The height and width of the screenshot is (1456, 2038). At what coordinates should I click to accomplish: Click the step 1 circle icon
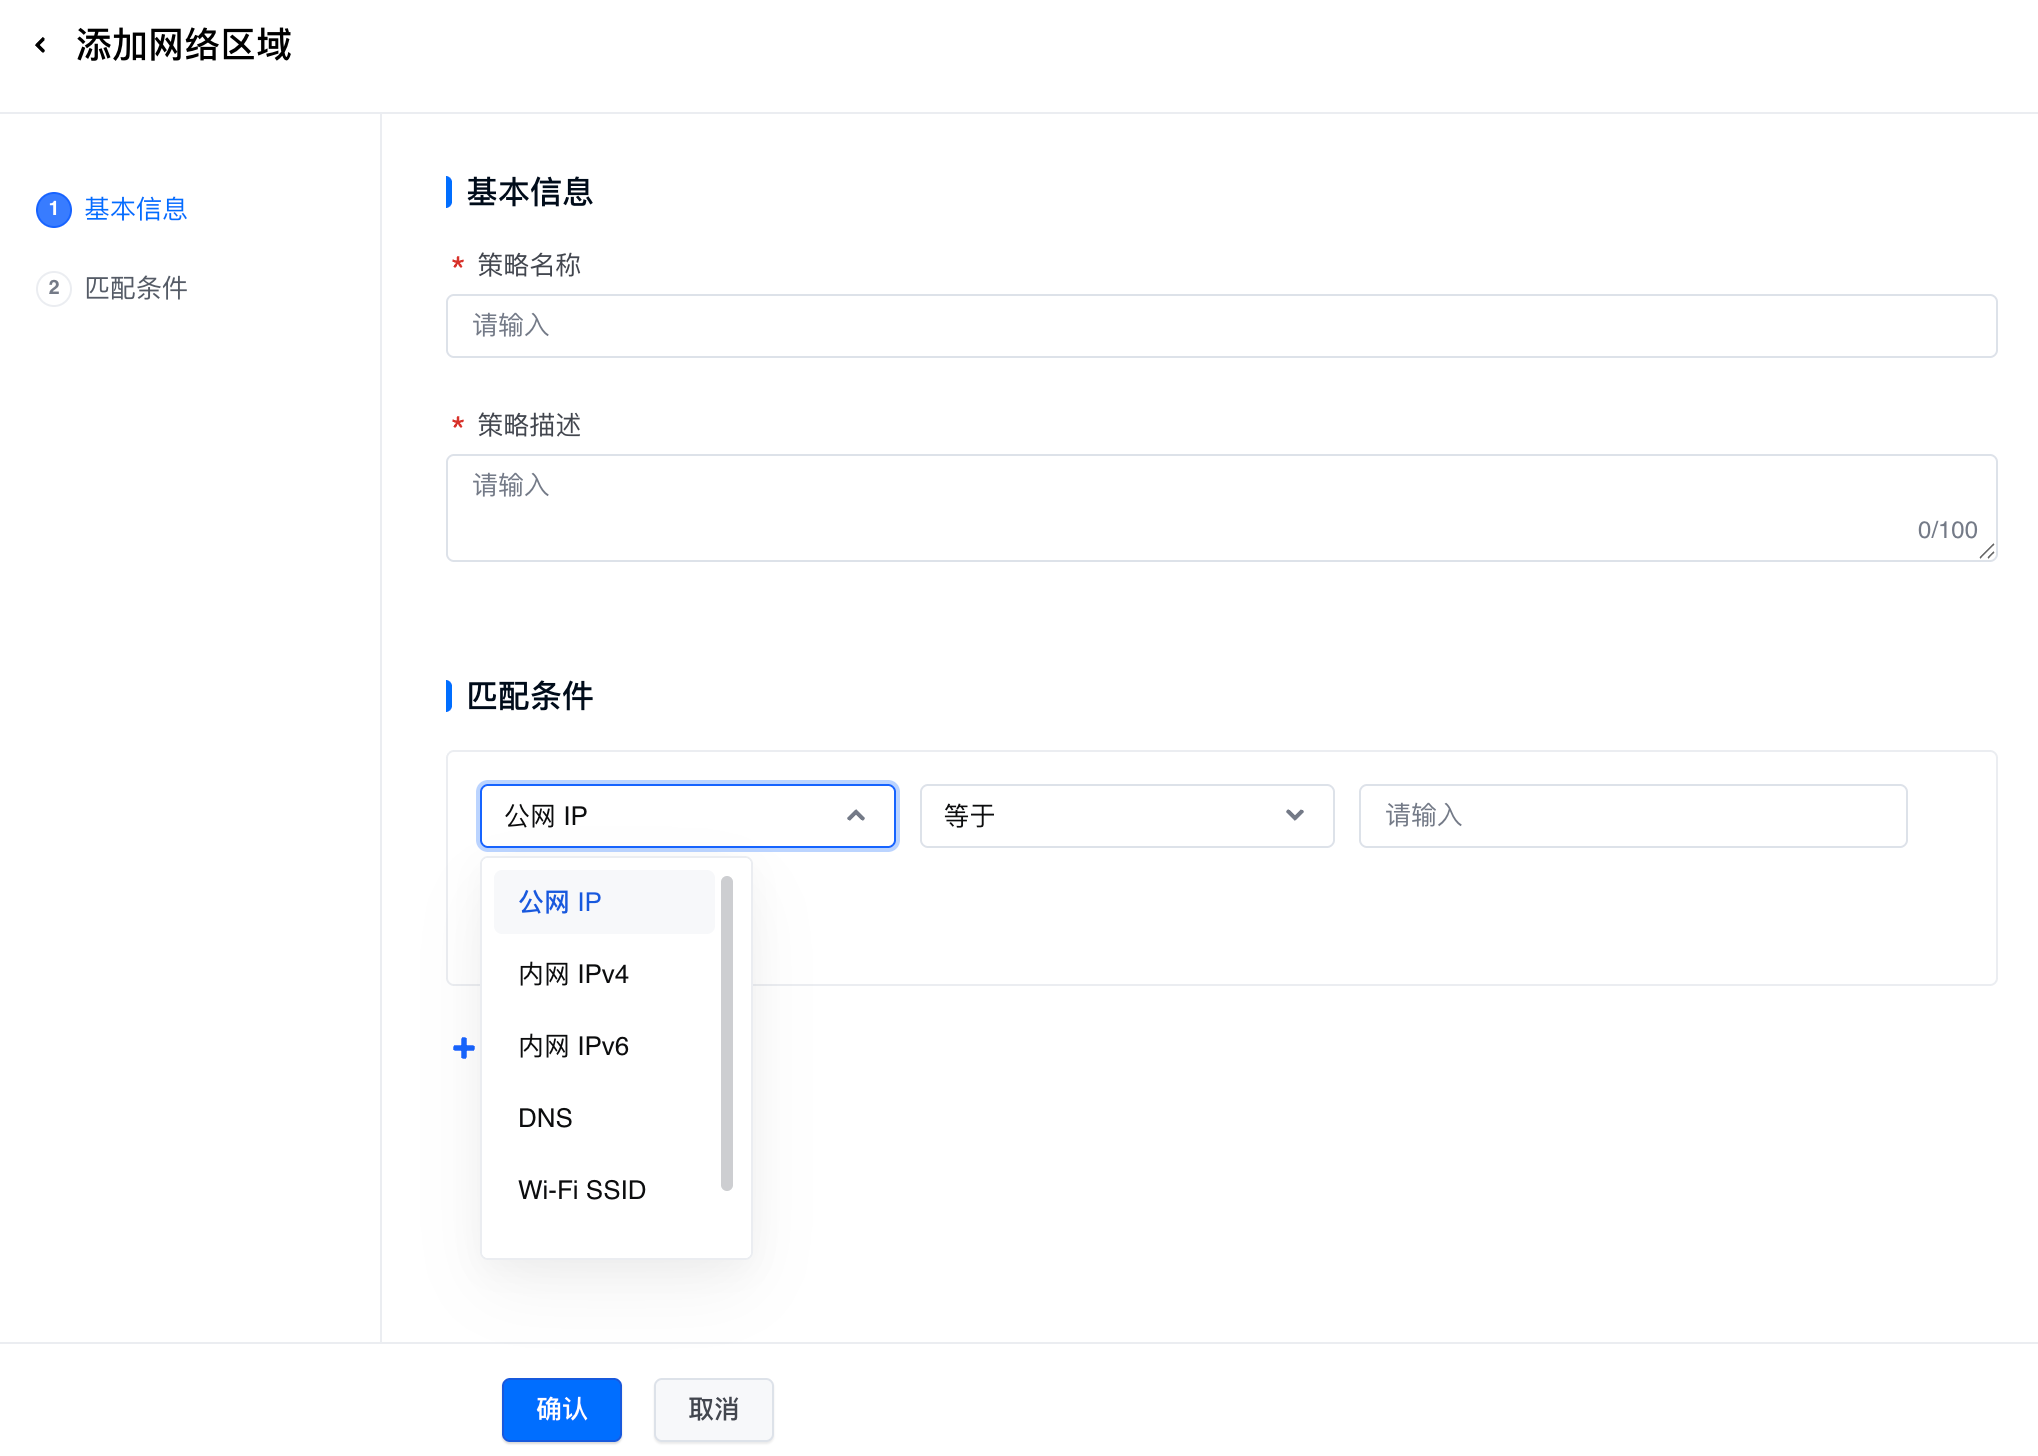53,209
